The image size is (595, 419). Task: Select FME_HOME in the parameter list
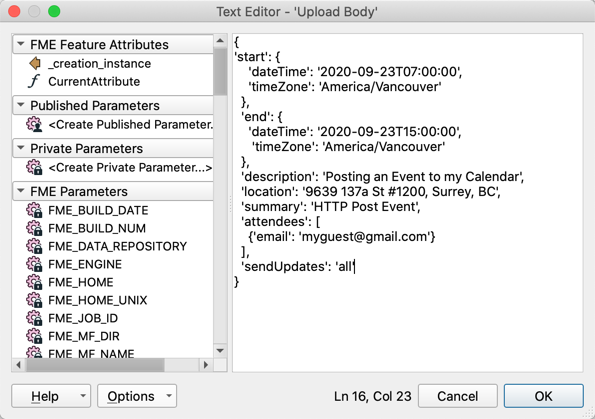pos(80,282)
